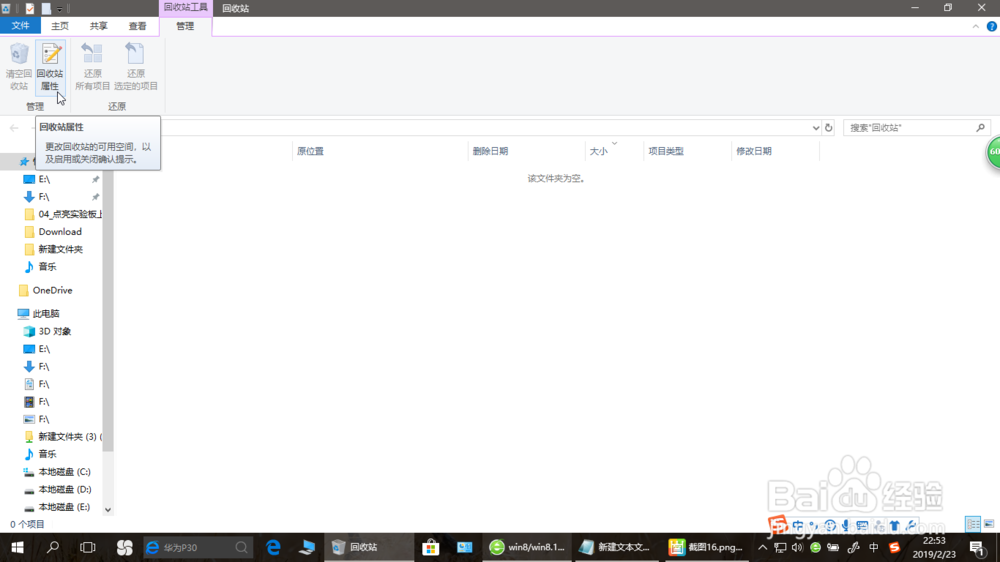The image size is (1000, 562).
Task: Switch to large icons view layout
Action: click(989, 524)
